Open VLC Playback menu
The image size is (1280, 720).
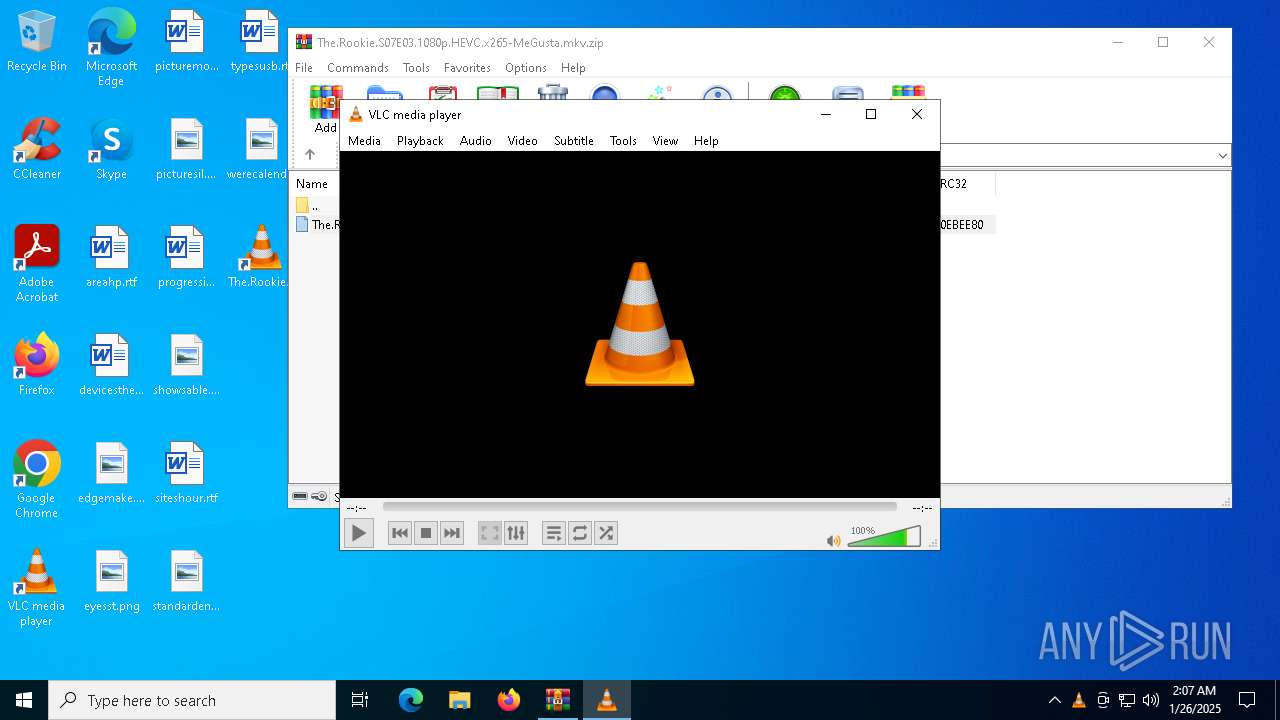(420, 141)
